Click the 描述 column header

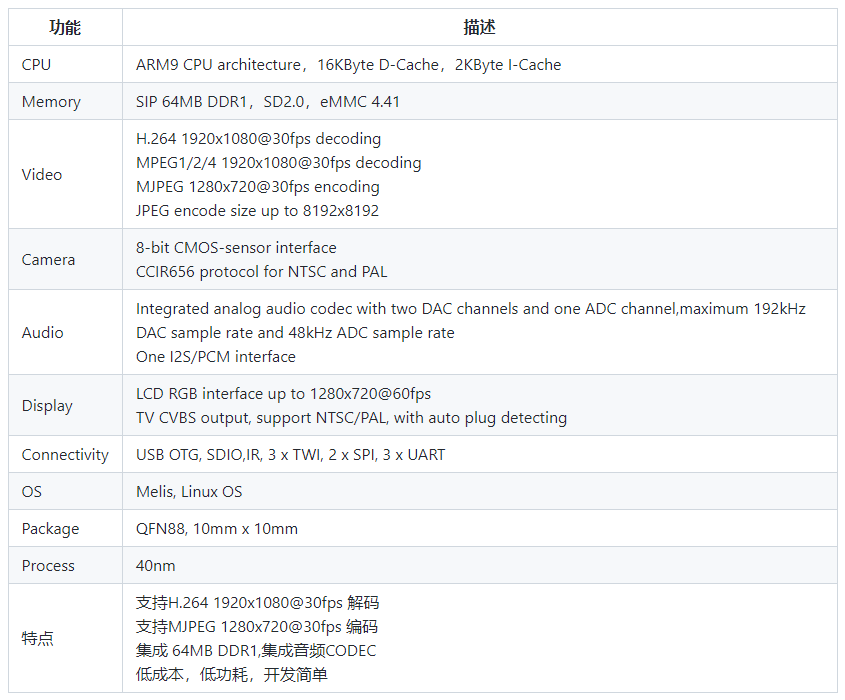[483, 27]
